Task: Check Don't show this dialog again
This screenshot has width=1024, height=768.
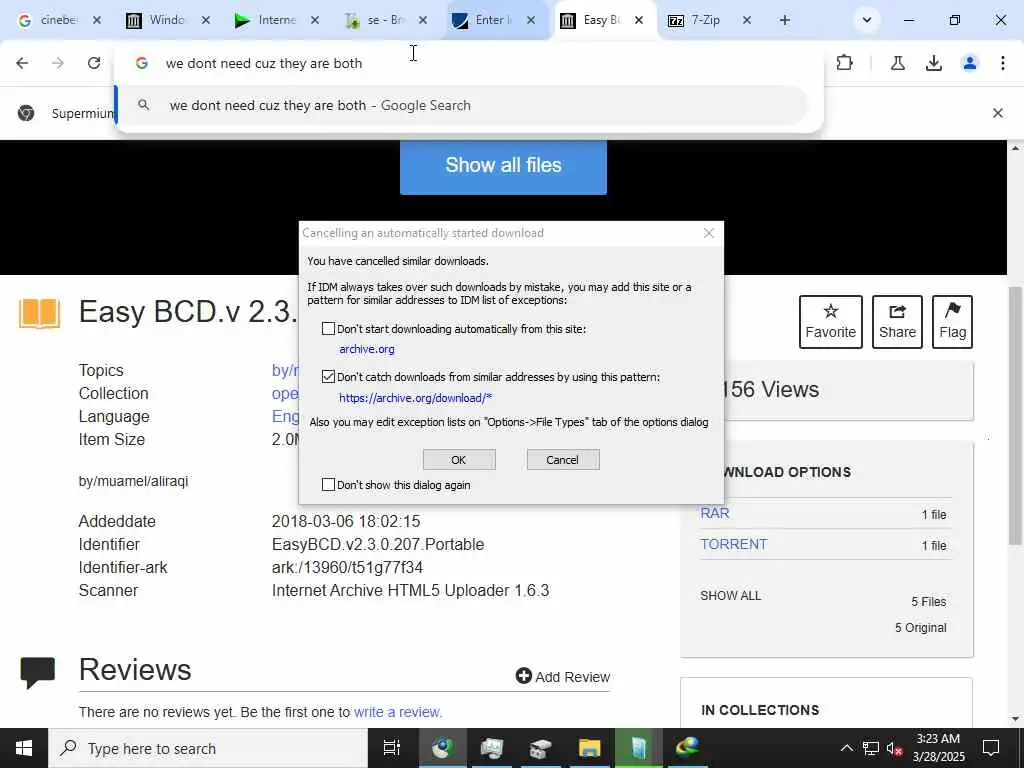Action: 328,485
